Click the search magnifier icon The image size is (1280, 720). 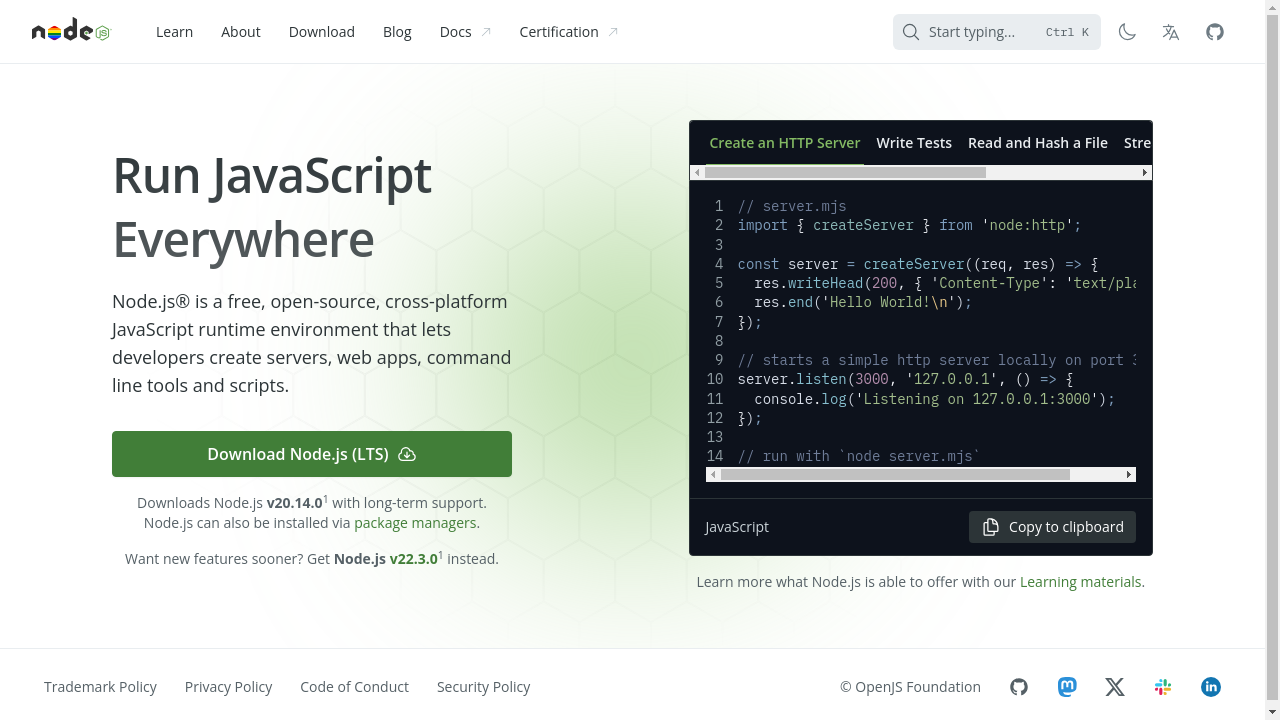pyautogui.click(x=911, y=31)
